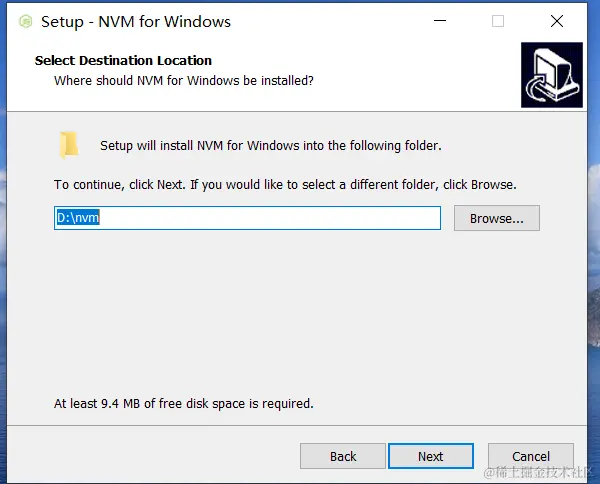Click the installer computer icon

coord(550,75)
